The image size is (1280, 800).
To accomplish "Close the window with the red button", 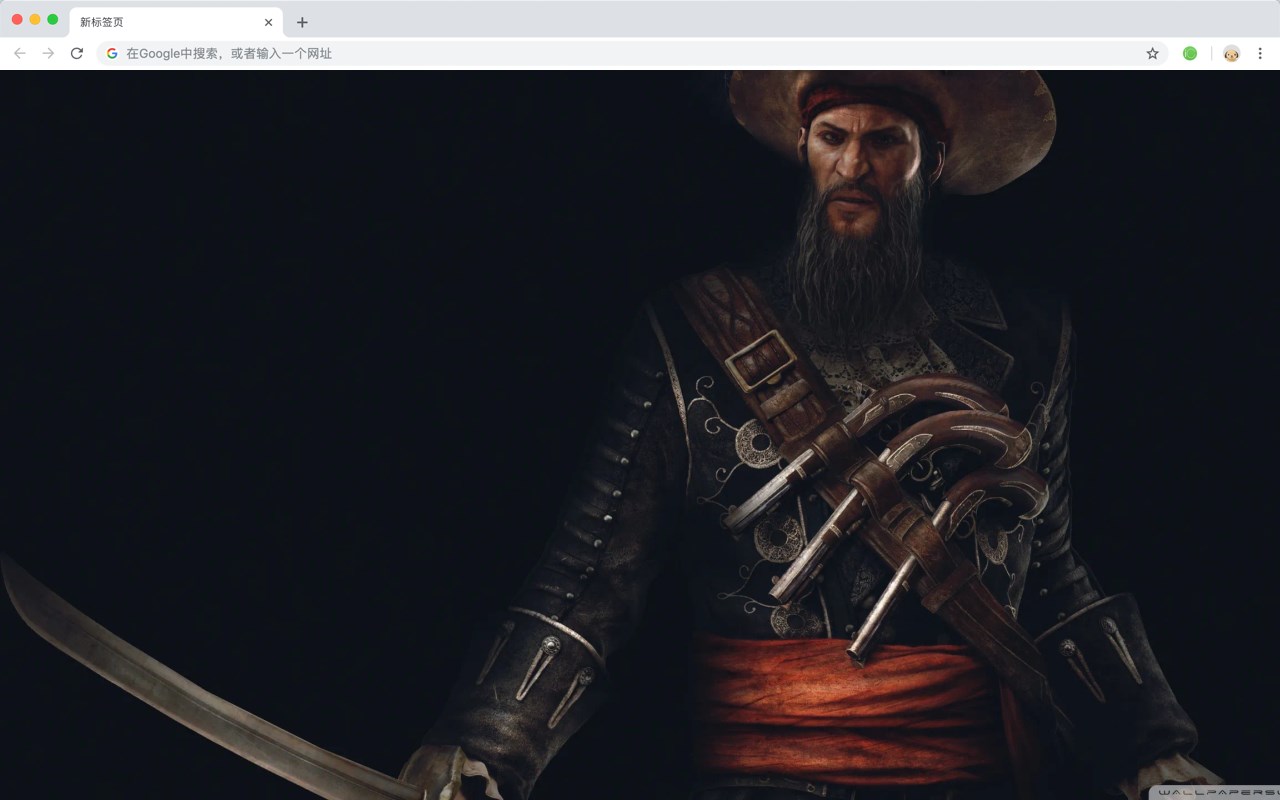I will (x=17, y=20).
